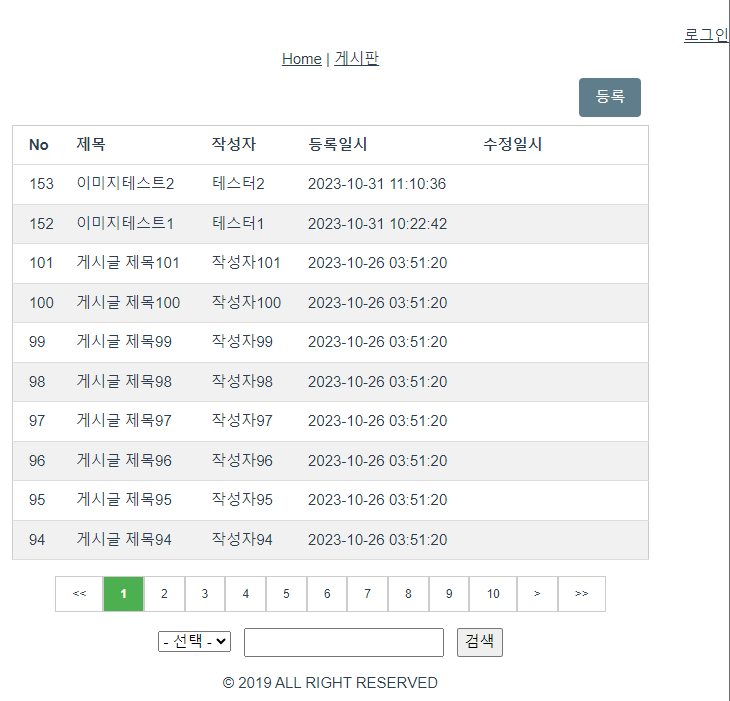Click the 수정일시 column header
This screenshot has width=730, height=701.
[x=513, y=144]
